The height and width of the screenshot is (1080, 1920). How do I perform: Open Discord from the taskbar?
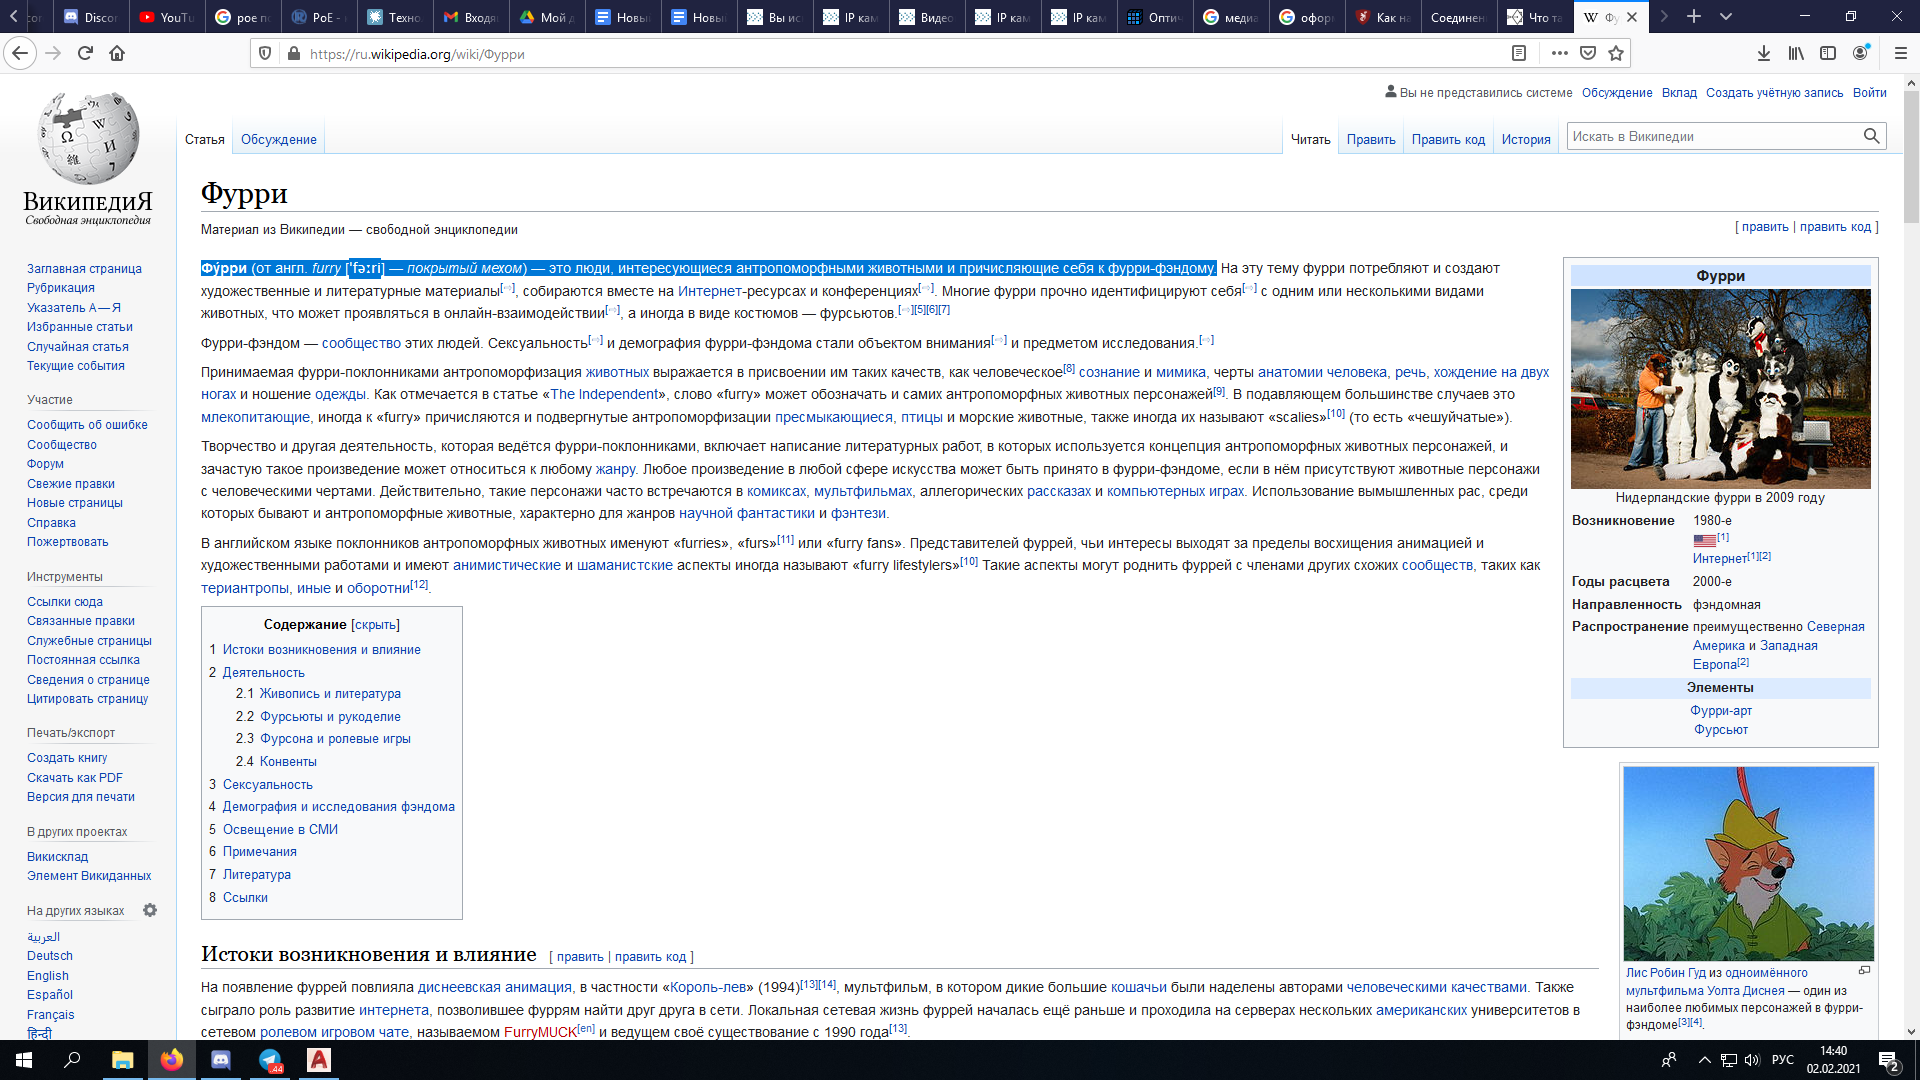click(x=221, y=1060)
